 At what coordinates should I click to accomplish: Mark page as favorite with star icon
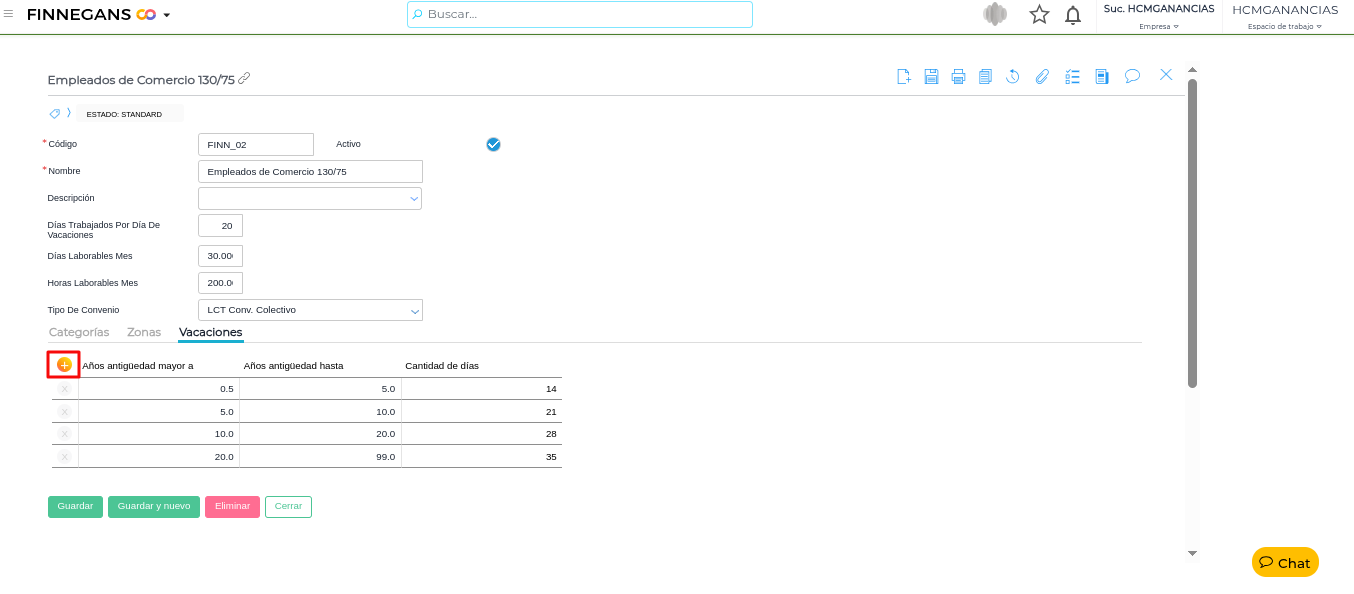tap(1039, 15)
